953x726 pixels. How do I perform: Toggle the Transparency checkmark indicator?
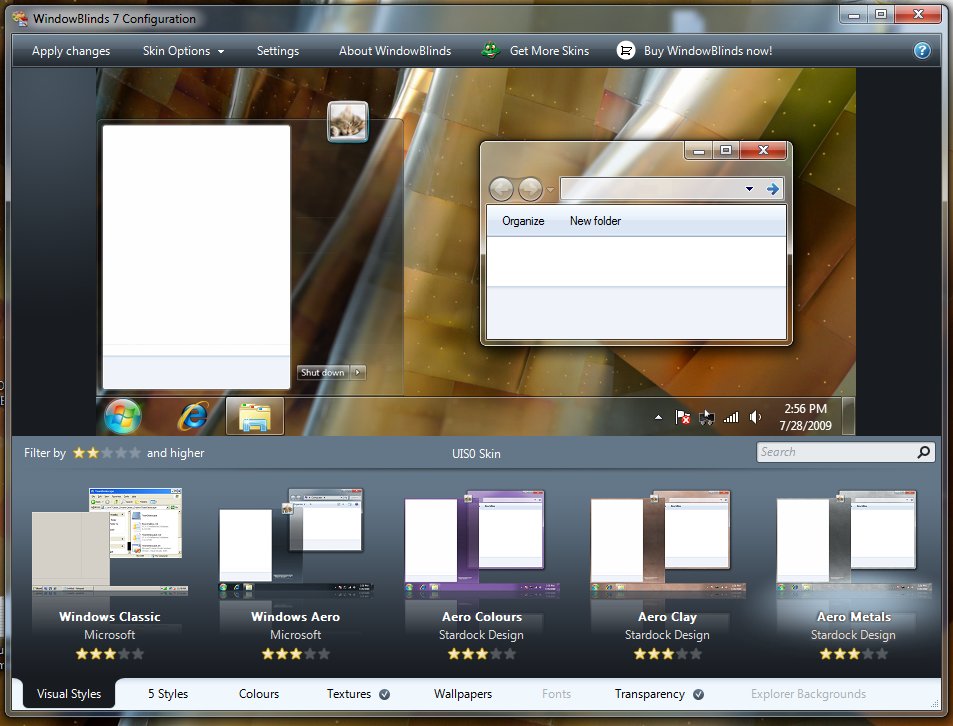click(698, 694)
